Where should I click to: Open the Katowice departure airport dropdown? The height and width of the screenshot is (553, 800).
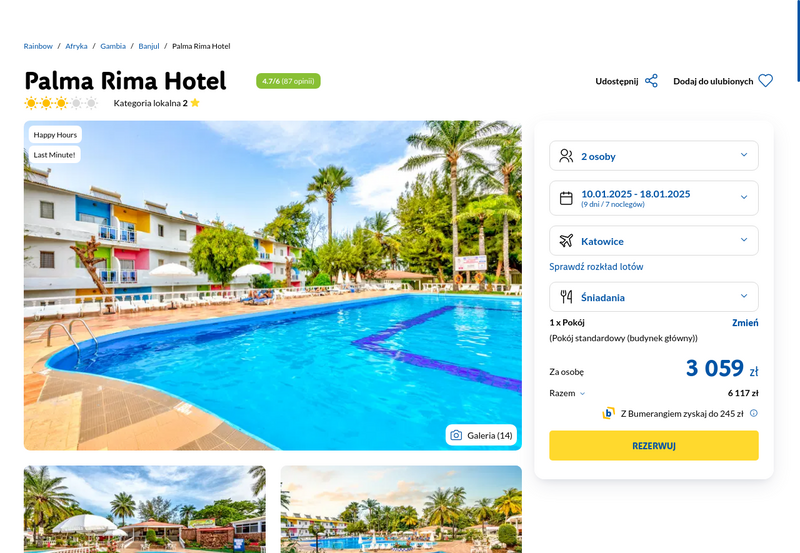(654, 241)
